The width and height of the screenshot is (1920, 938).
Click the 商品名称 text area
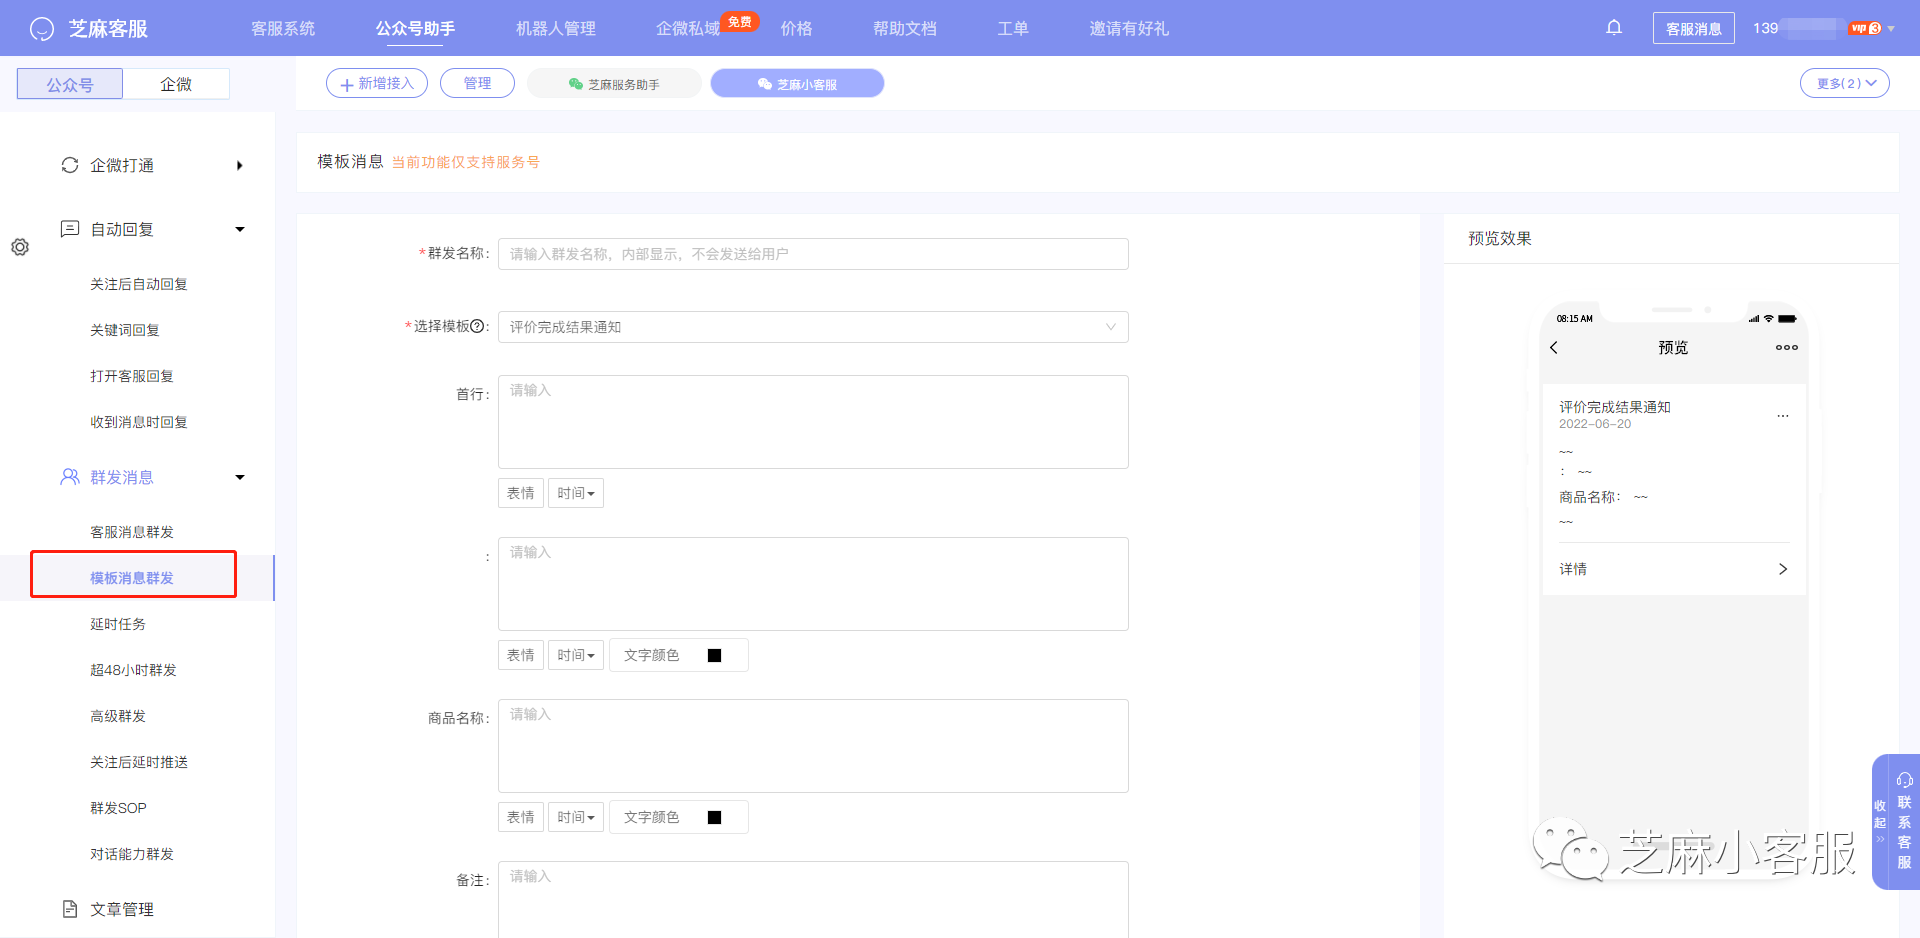(x=813, y=746)
